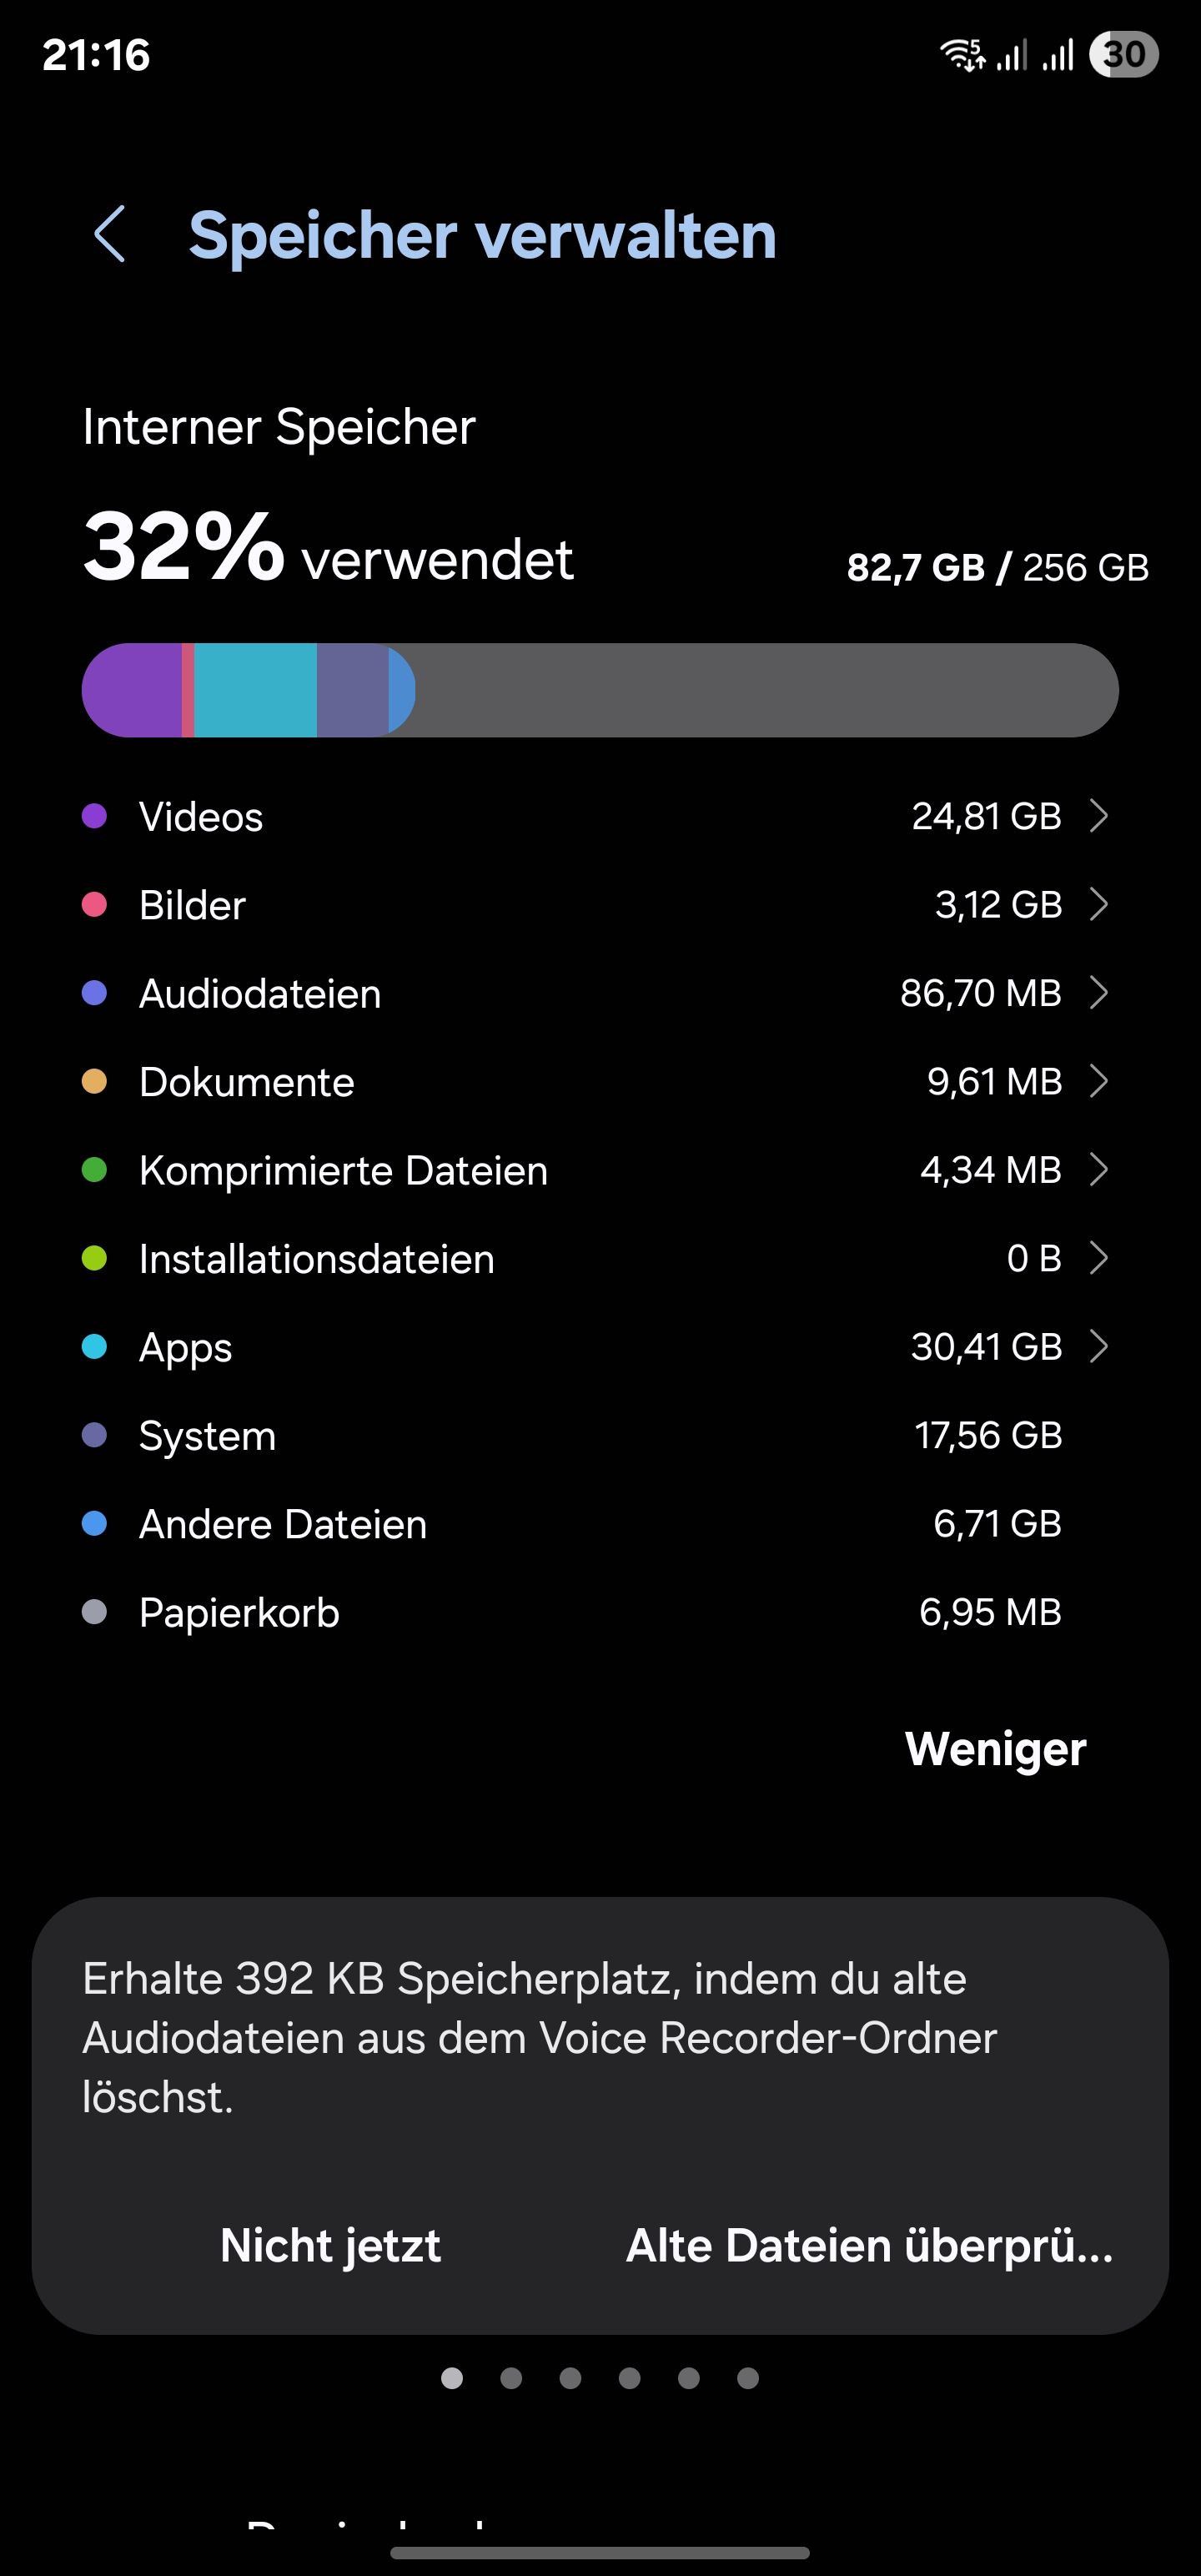Click the internal storage usage bar
Screen dimensions: 1201x2576
point(599,690)
